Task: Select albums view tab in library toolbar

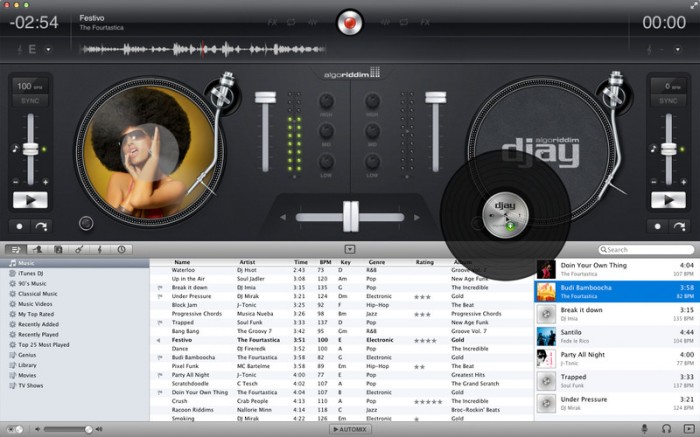Action: pyautogui.click(x=58, y=250)
